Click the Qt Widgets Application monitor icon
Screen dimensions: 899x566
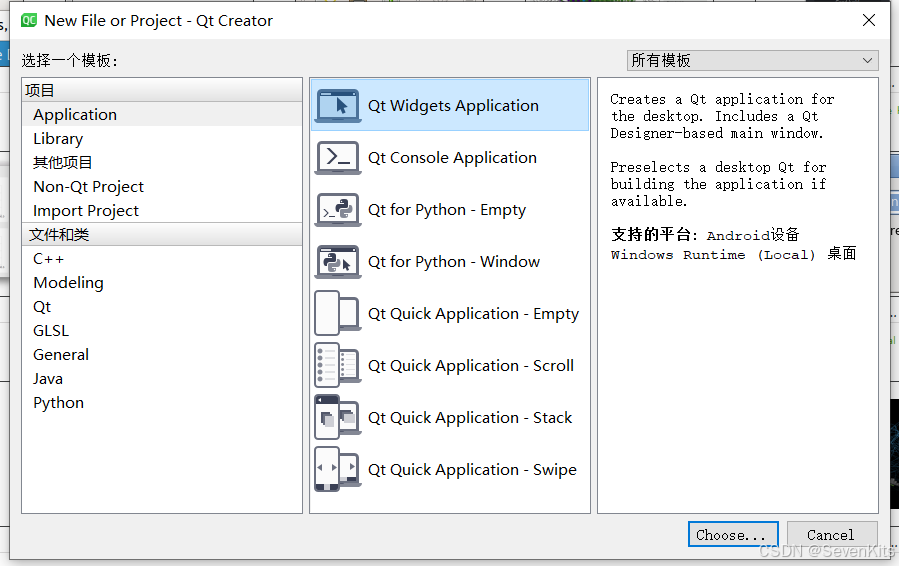tap(338, 106)
